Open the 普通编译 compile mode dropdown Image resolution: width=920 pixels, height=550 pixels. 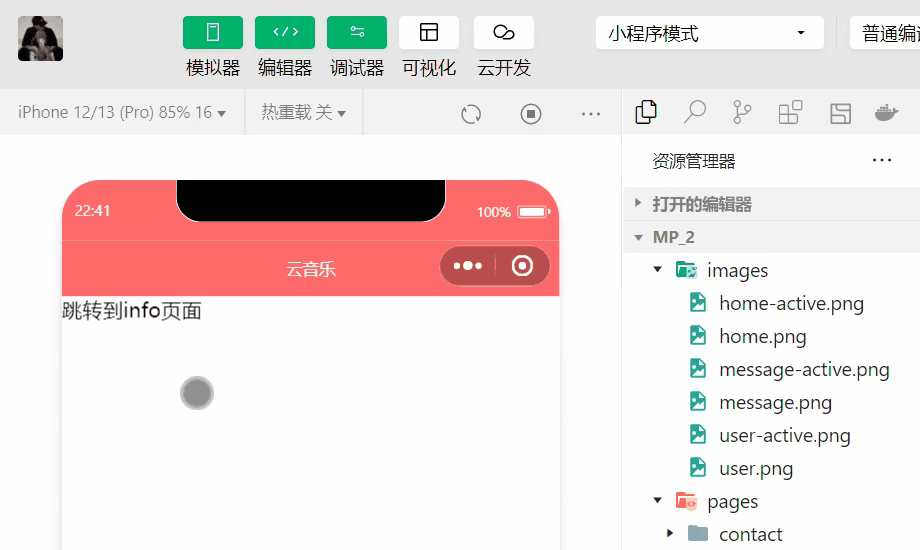tap(885, 33)
